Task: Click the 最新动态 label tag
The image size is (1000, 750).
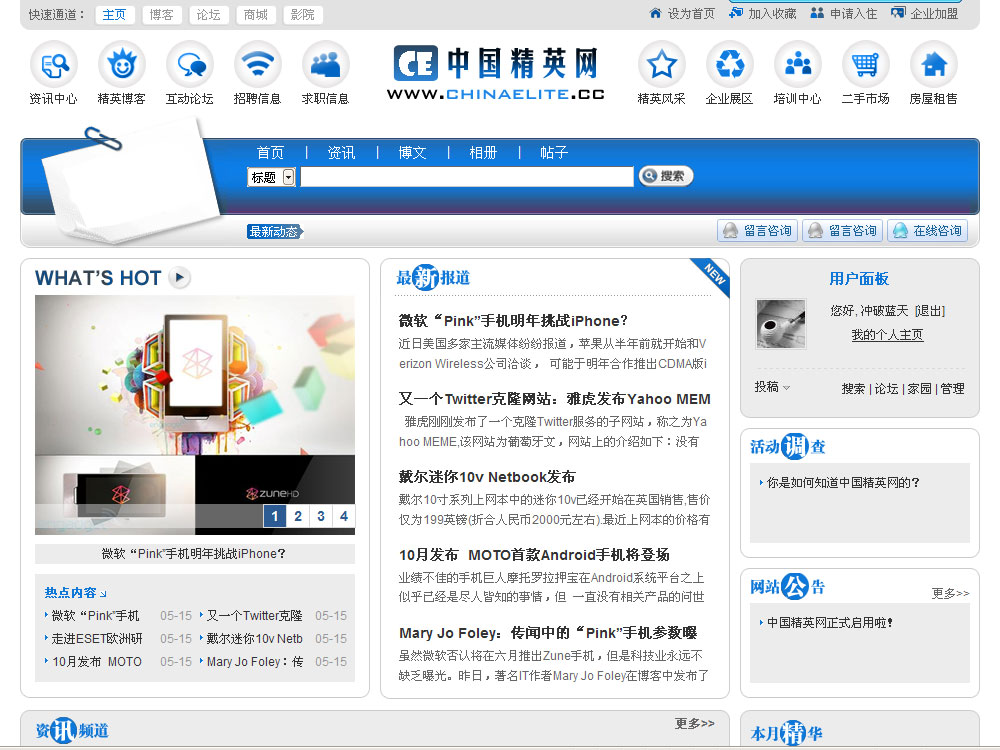Action: pos(275,232)
